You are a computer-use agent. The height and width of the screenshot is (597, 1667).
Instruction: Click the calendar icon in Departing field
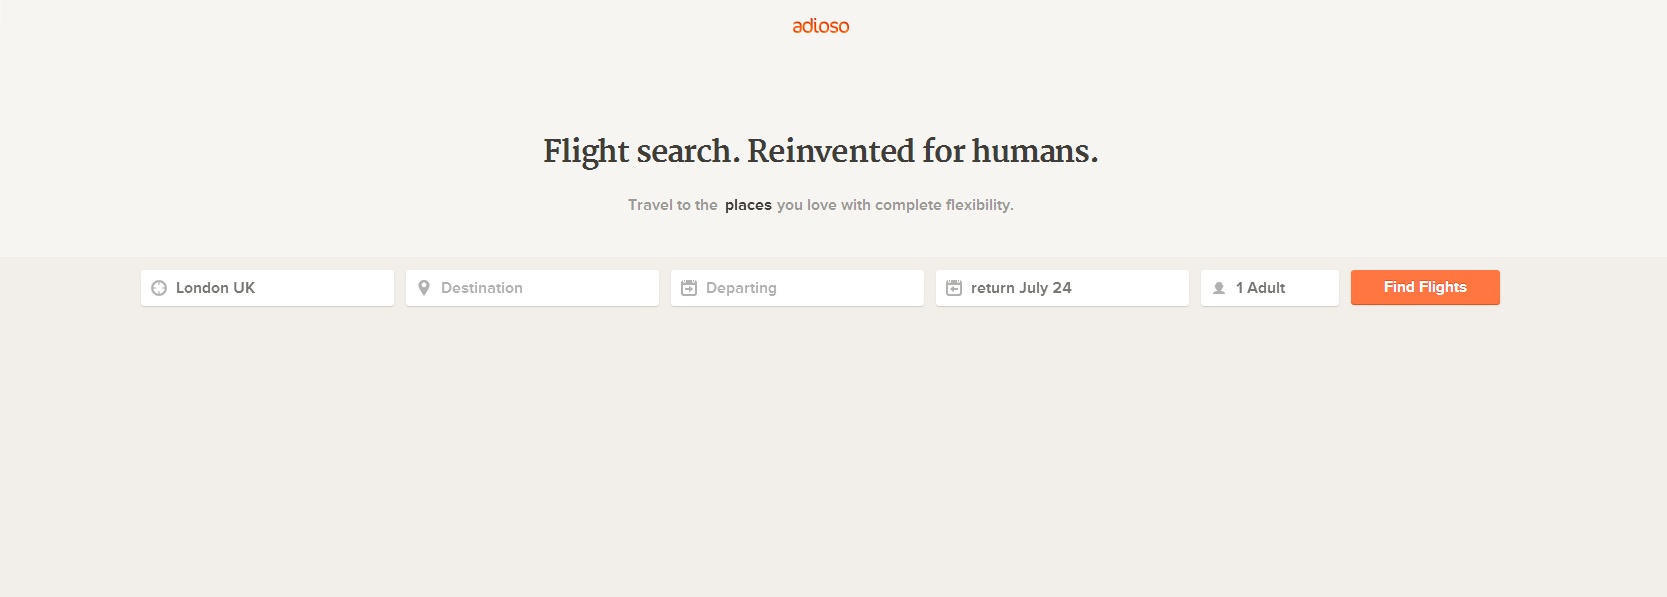click(689, 288)
